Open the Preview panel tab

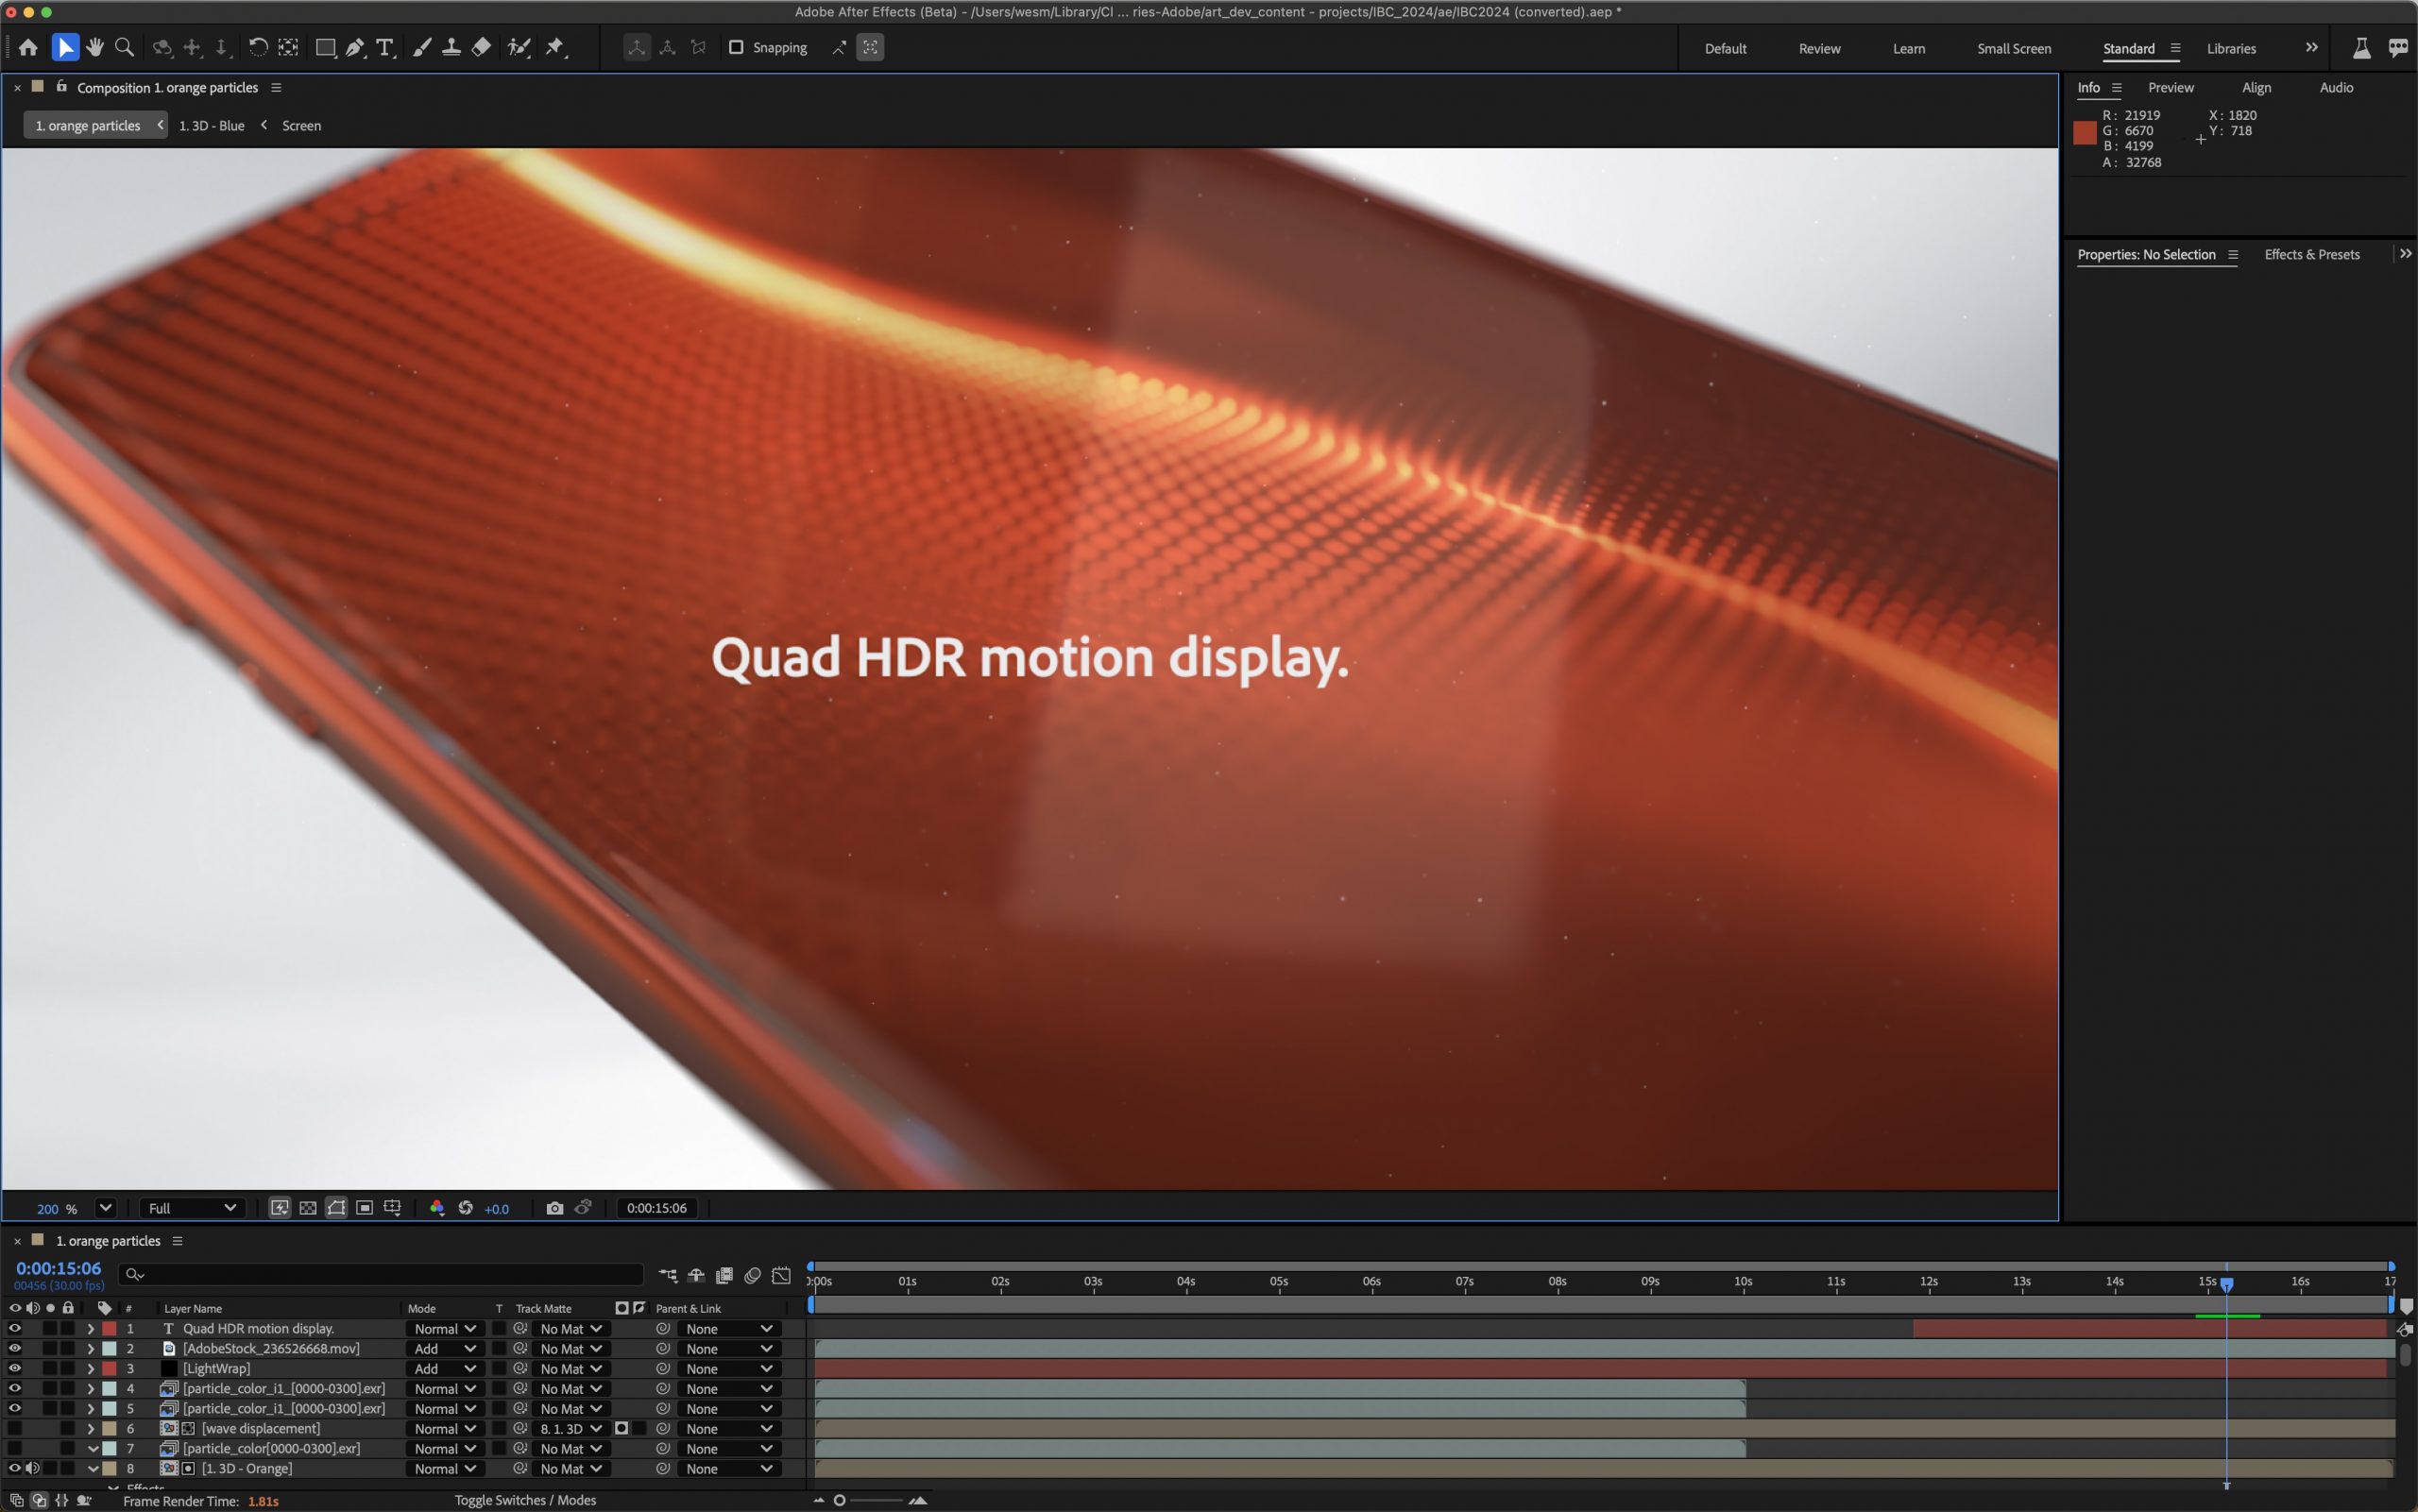[x=2170, y=88]
